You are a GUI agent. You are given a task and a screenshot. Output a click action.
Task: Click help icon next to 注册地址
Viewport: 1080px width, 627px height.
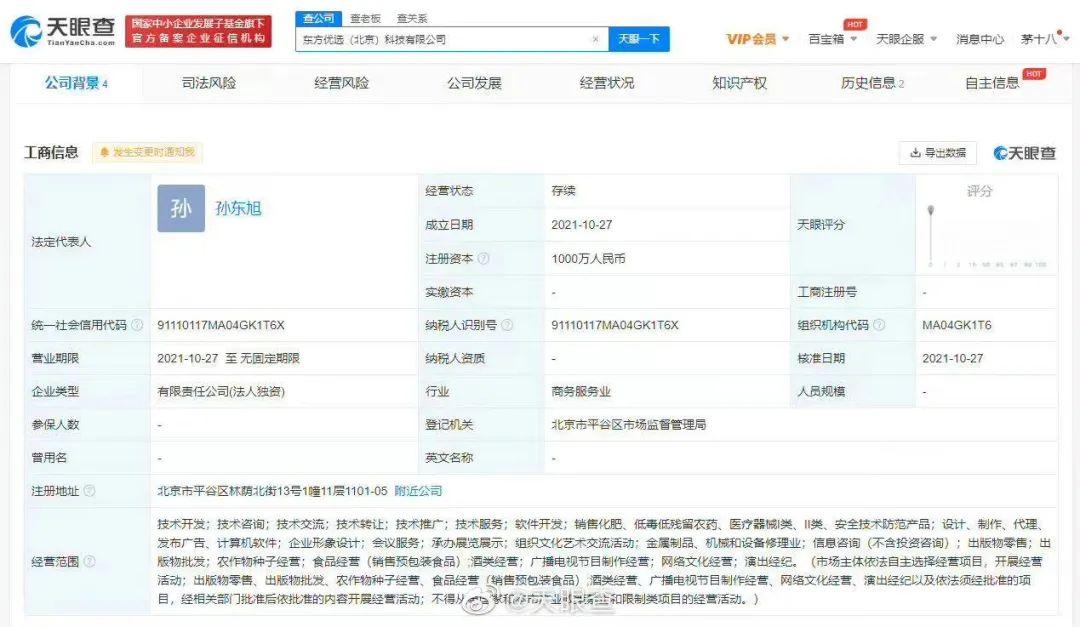pos(89,491)
